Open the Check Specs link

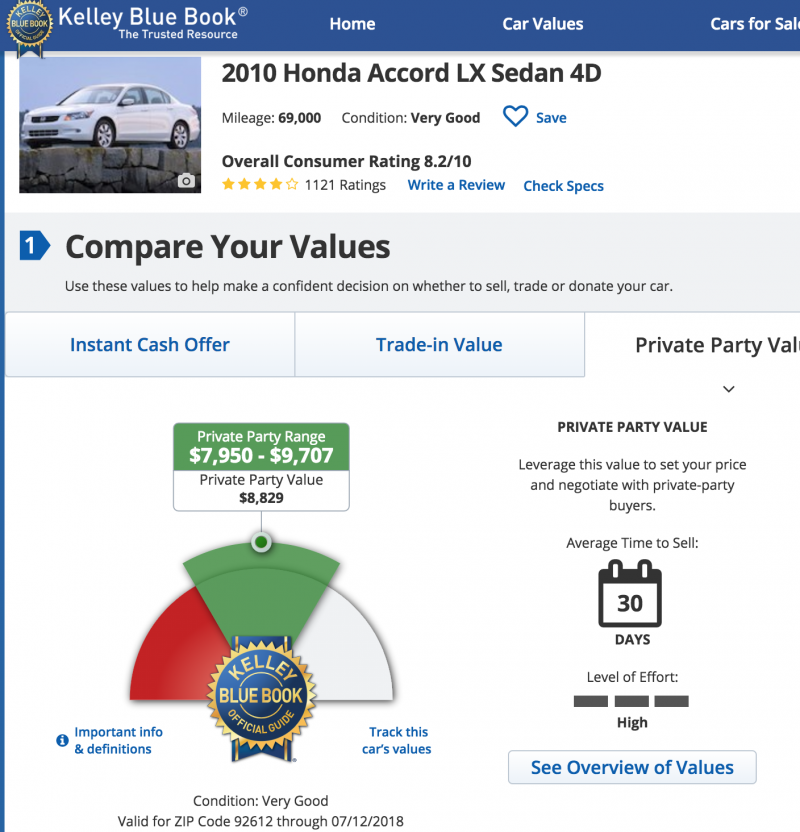click(x=563, y=186)
